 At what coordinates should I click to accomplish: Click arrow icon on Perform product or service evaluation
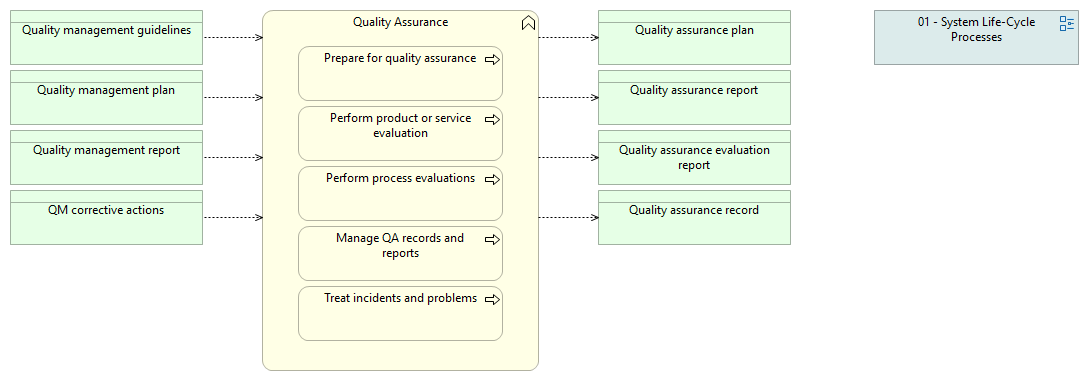(492, 119)
